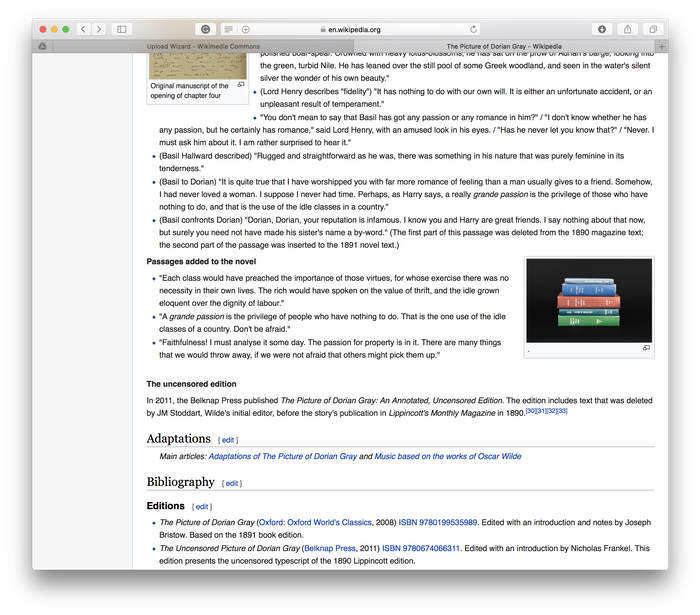Open the original manuscript thumbnail image
700x615 pixels.
198,66
